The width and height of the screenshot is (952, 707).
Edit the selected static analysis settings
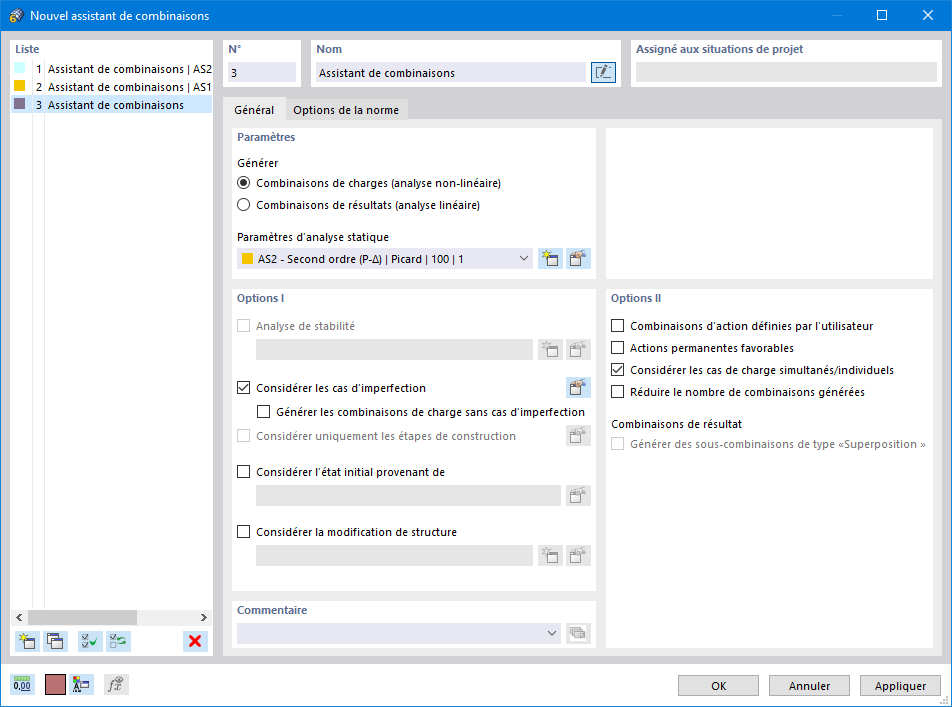578,258
